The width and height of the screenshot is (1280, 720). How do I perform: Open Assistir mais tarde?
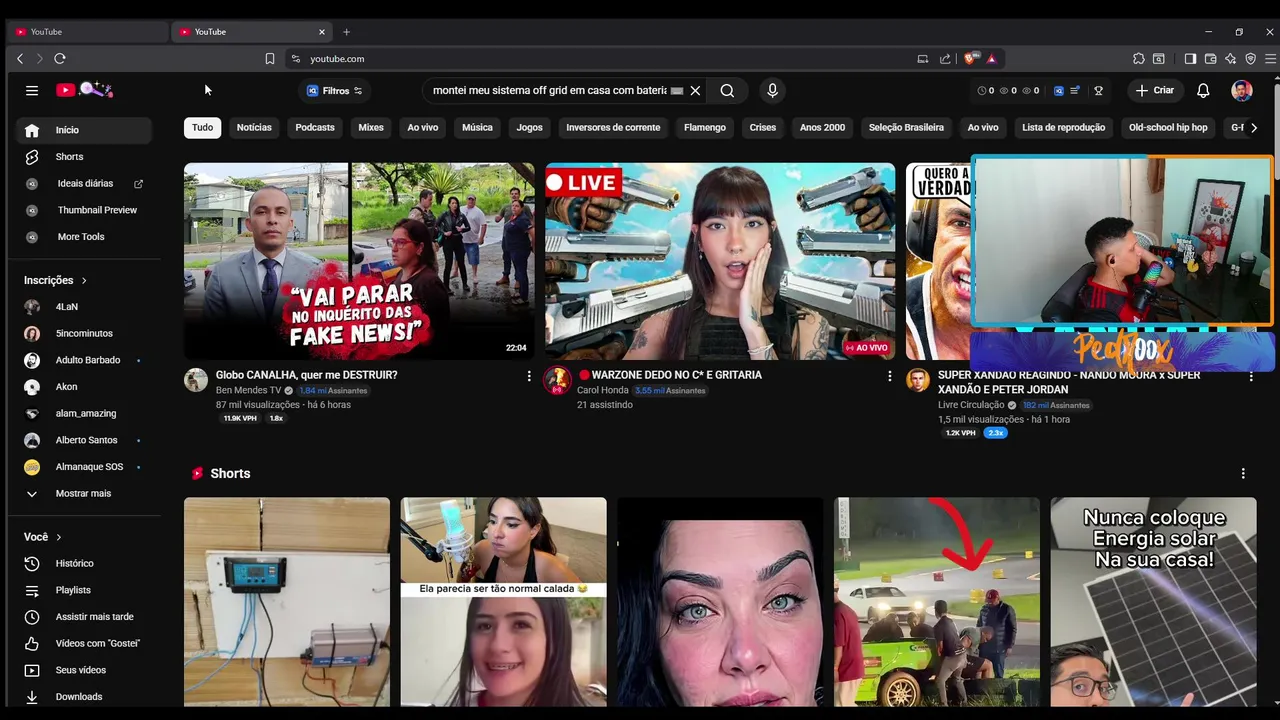click(84, 617)
